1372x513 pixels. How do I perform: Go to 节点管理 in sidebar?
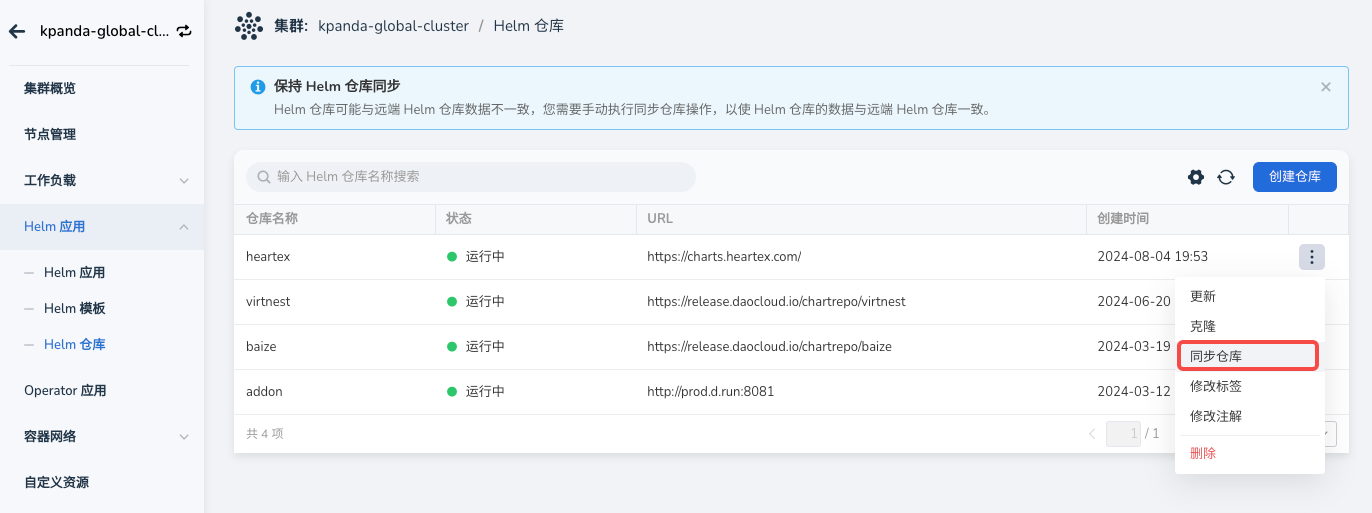tap(50, 134)
